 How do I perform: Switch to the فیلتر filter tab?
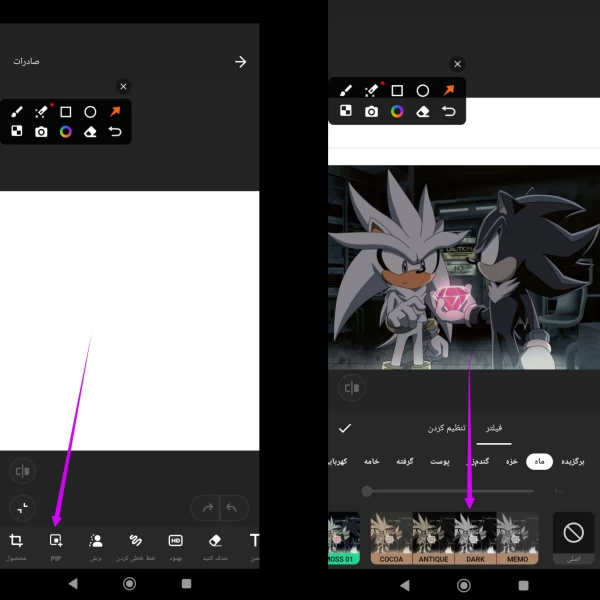point(494,428)
